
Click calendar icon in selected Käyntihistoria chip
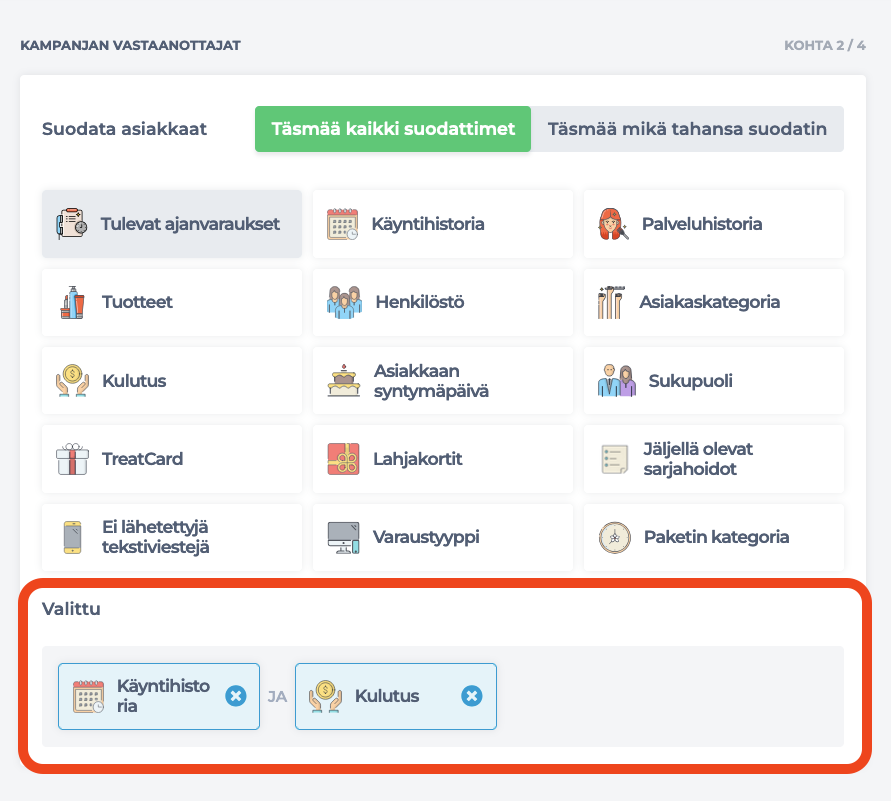pos(88,696)
